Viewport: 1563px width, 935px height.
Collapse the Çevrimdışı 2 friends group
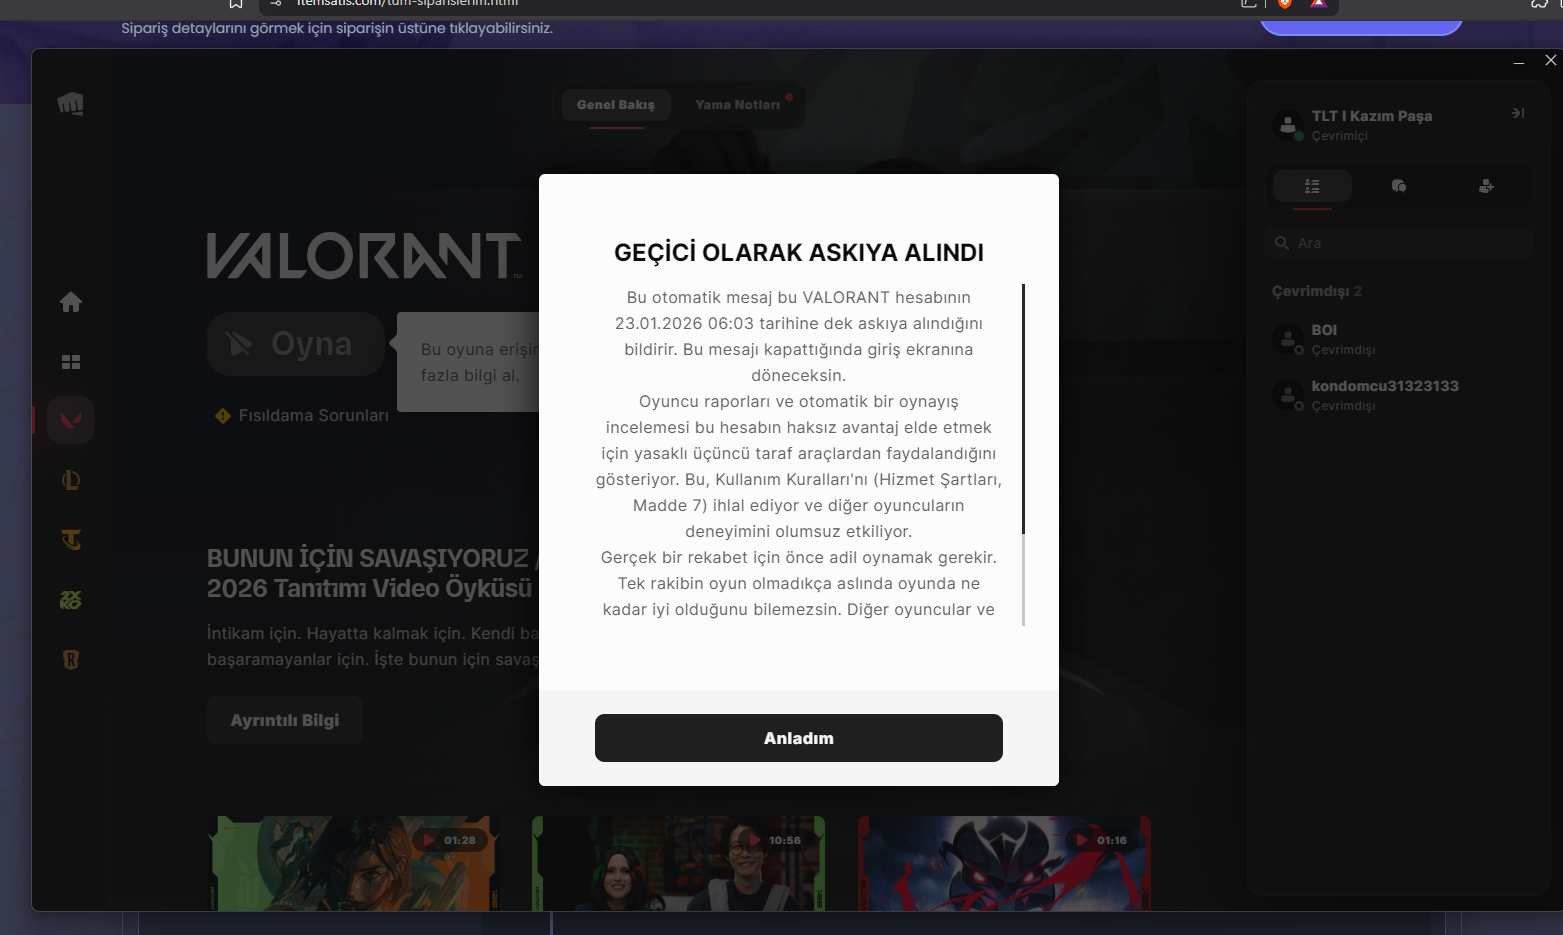[x=1317, y=291]
